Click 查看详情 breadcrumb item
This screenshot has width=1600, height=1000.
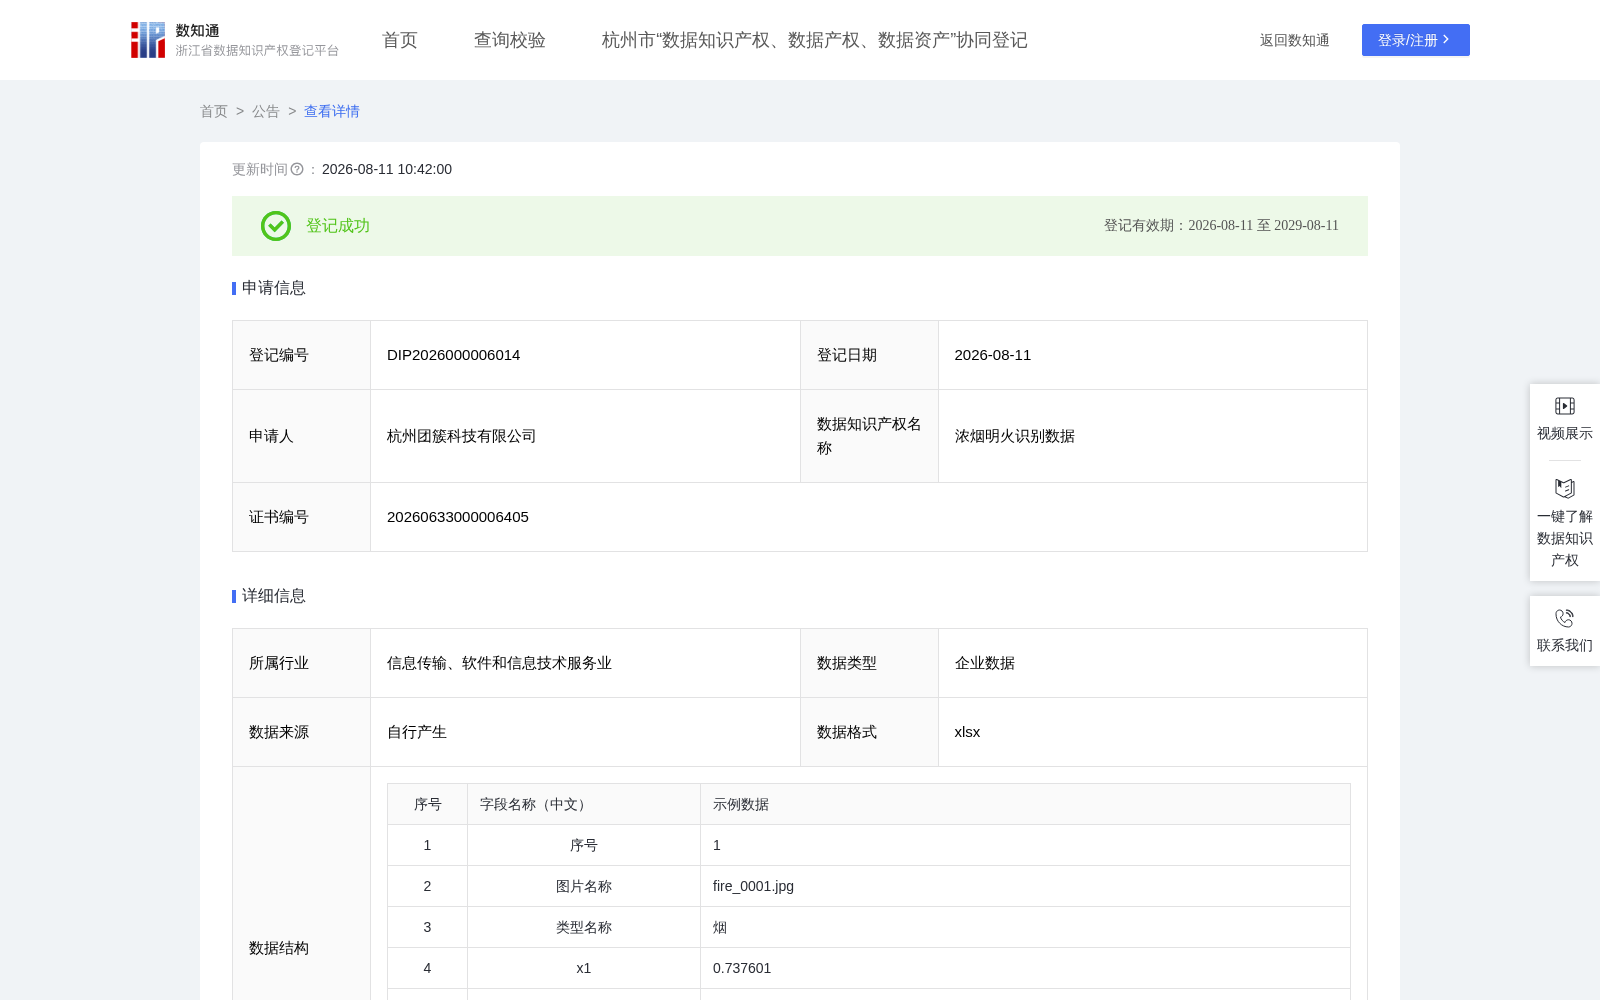coord(332,111)
